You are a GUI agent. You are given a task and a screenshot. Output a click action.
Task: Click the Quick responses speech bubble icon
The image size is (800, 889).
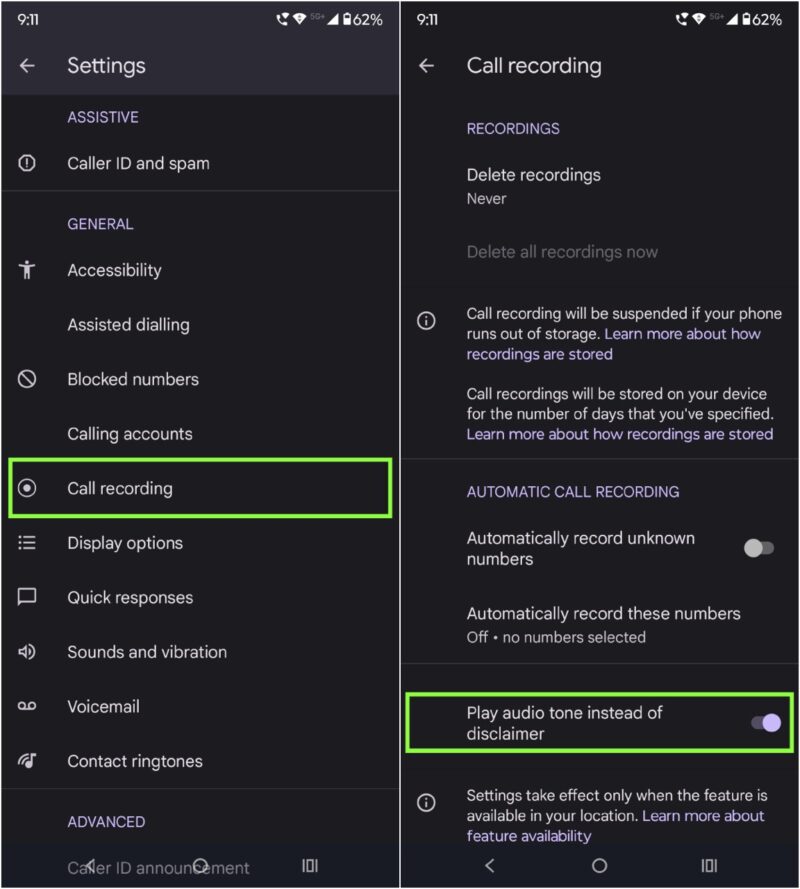[x=27, y=597]
